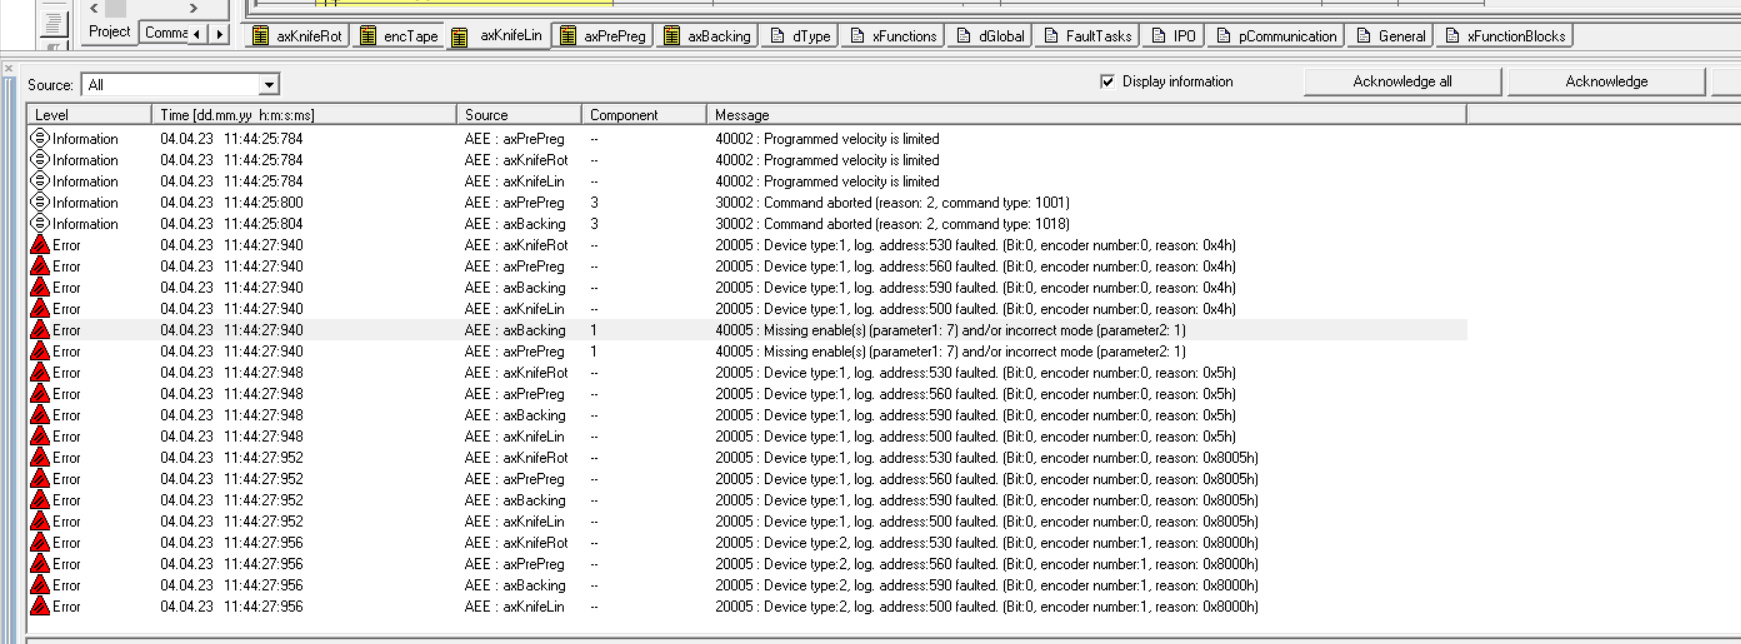1741x644 pixels.
Task: Click the axis icon on the axKnifeRot tab
Action: tap(261, 36)
